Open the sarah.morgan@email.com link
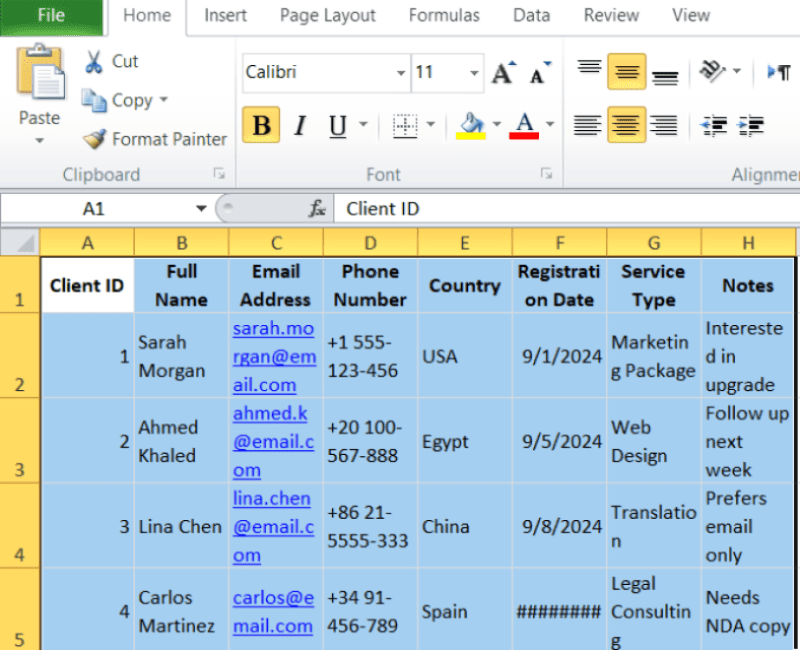800x650 pixels. (274, 356)
